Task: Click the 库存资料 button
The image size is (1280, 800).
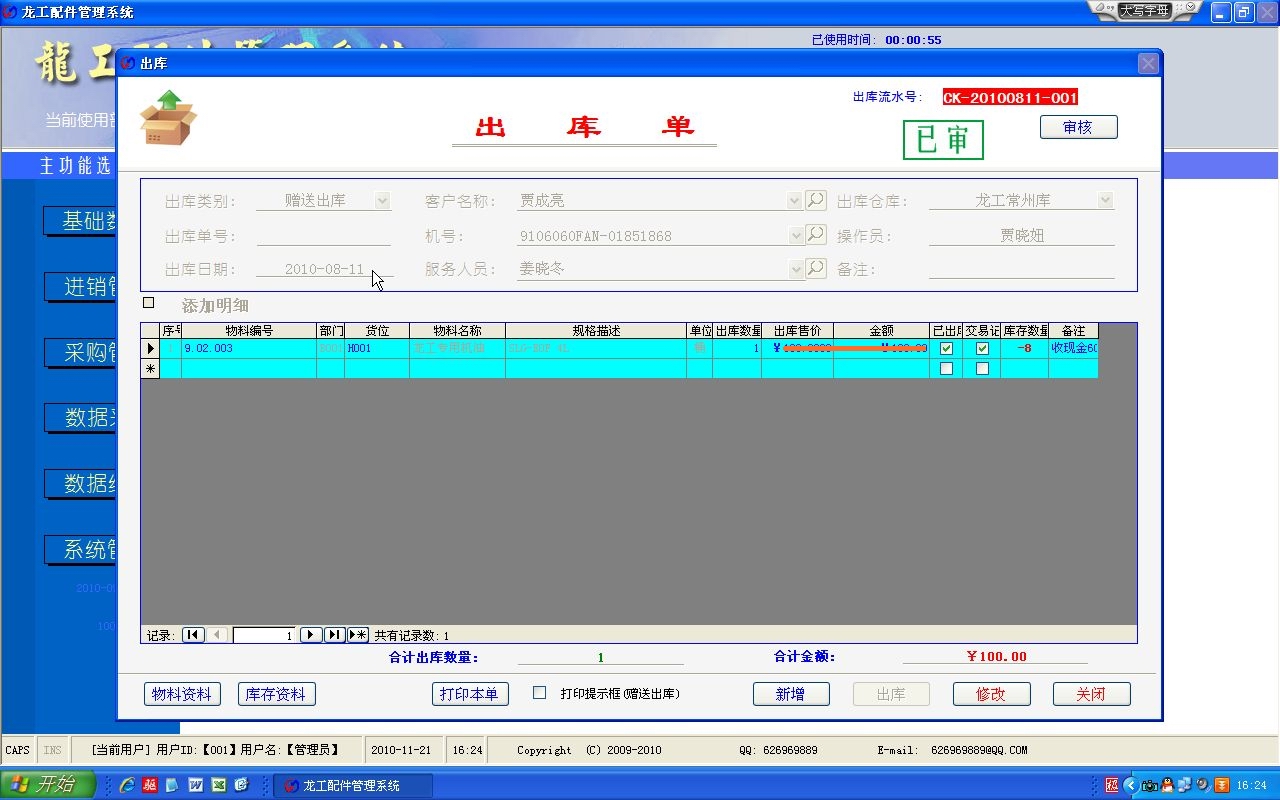Action: (x=276, y=694)
